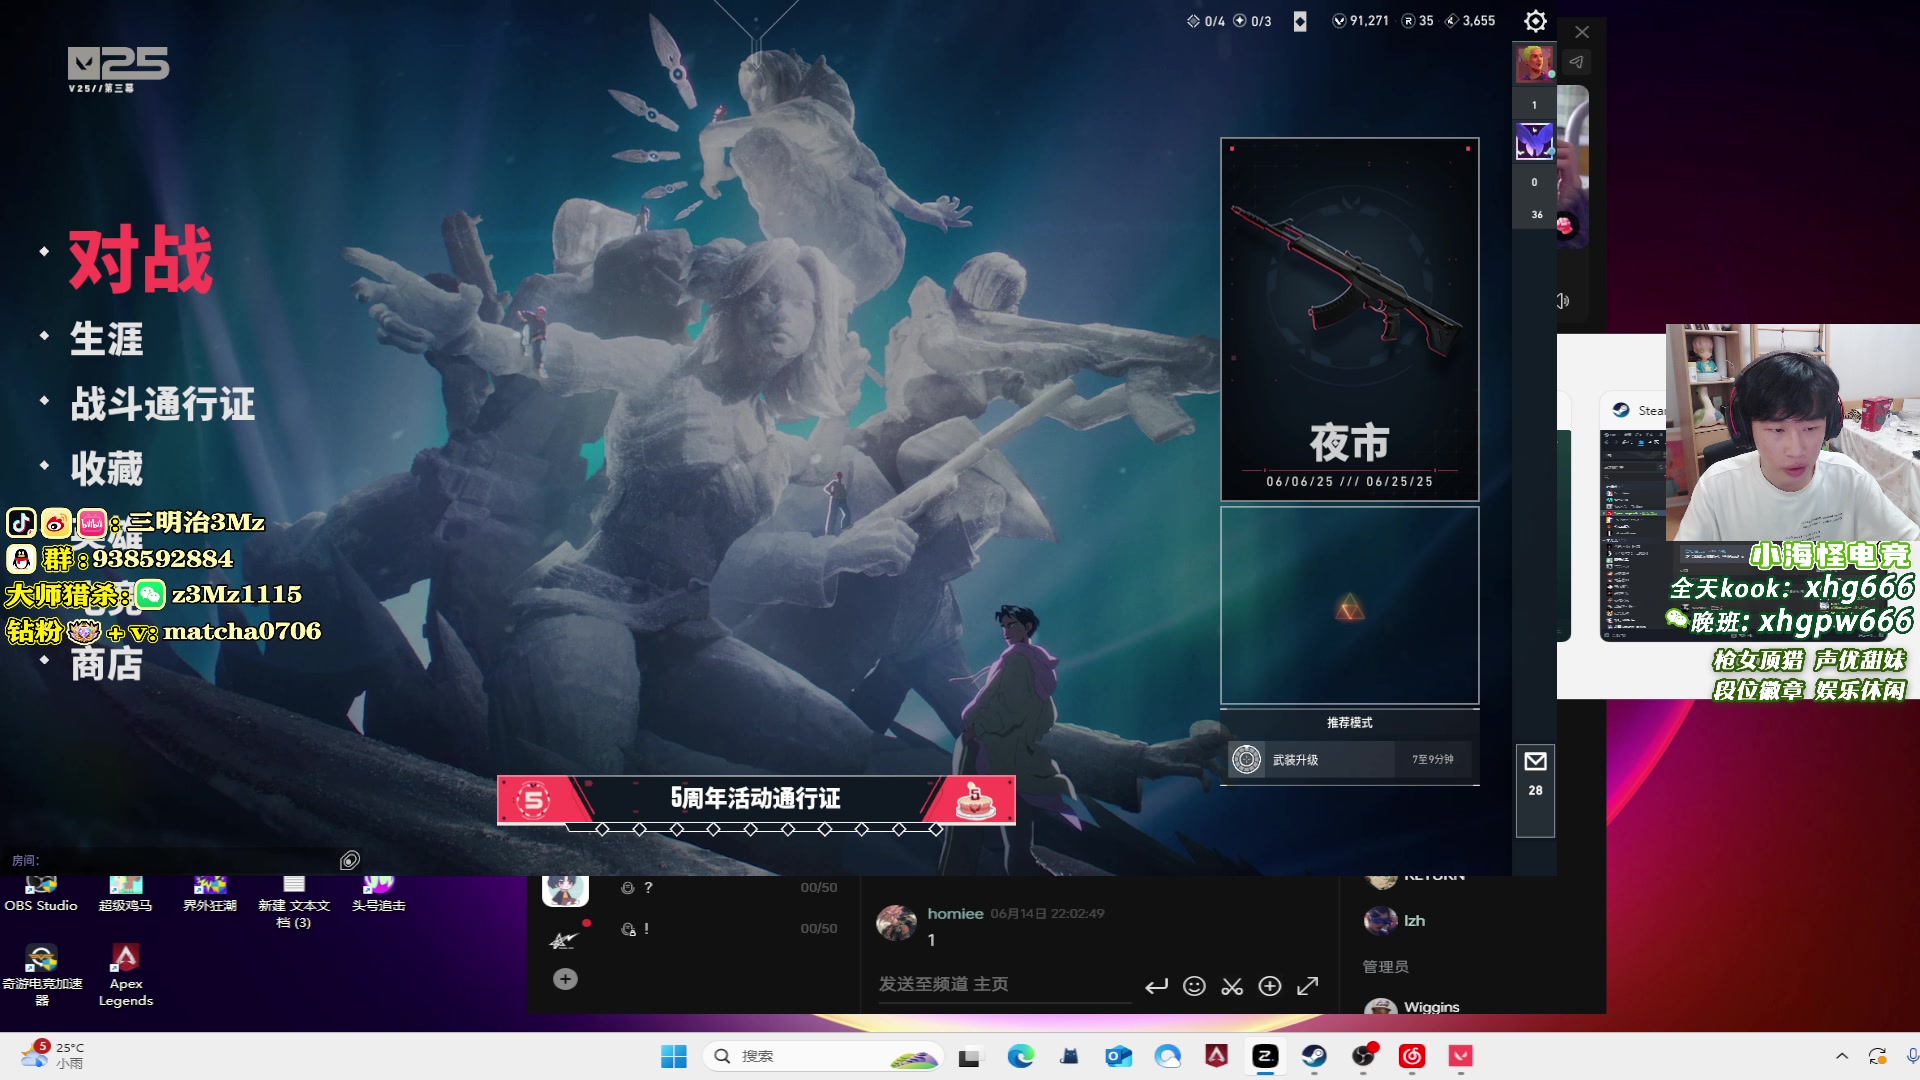Open the 战斗通行证 menu
Image resolution: width=1920 pixels, height=1080 pixels.
(163, 404)
